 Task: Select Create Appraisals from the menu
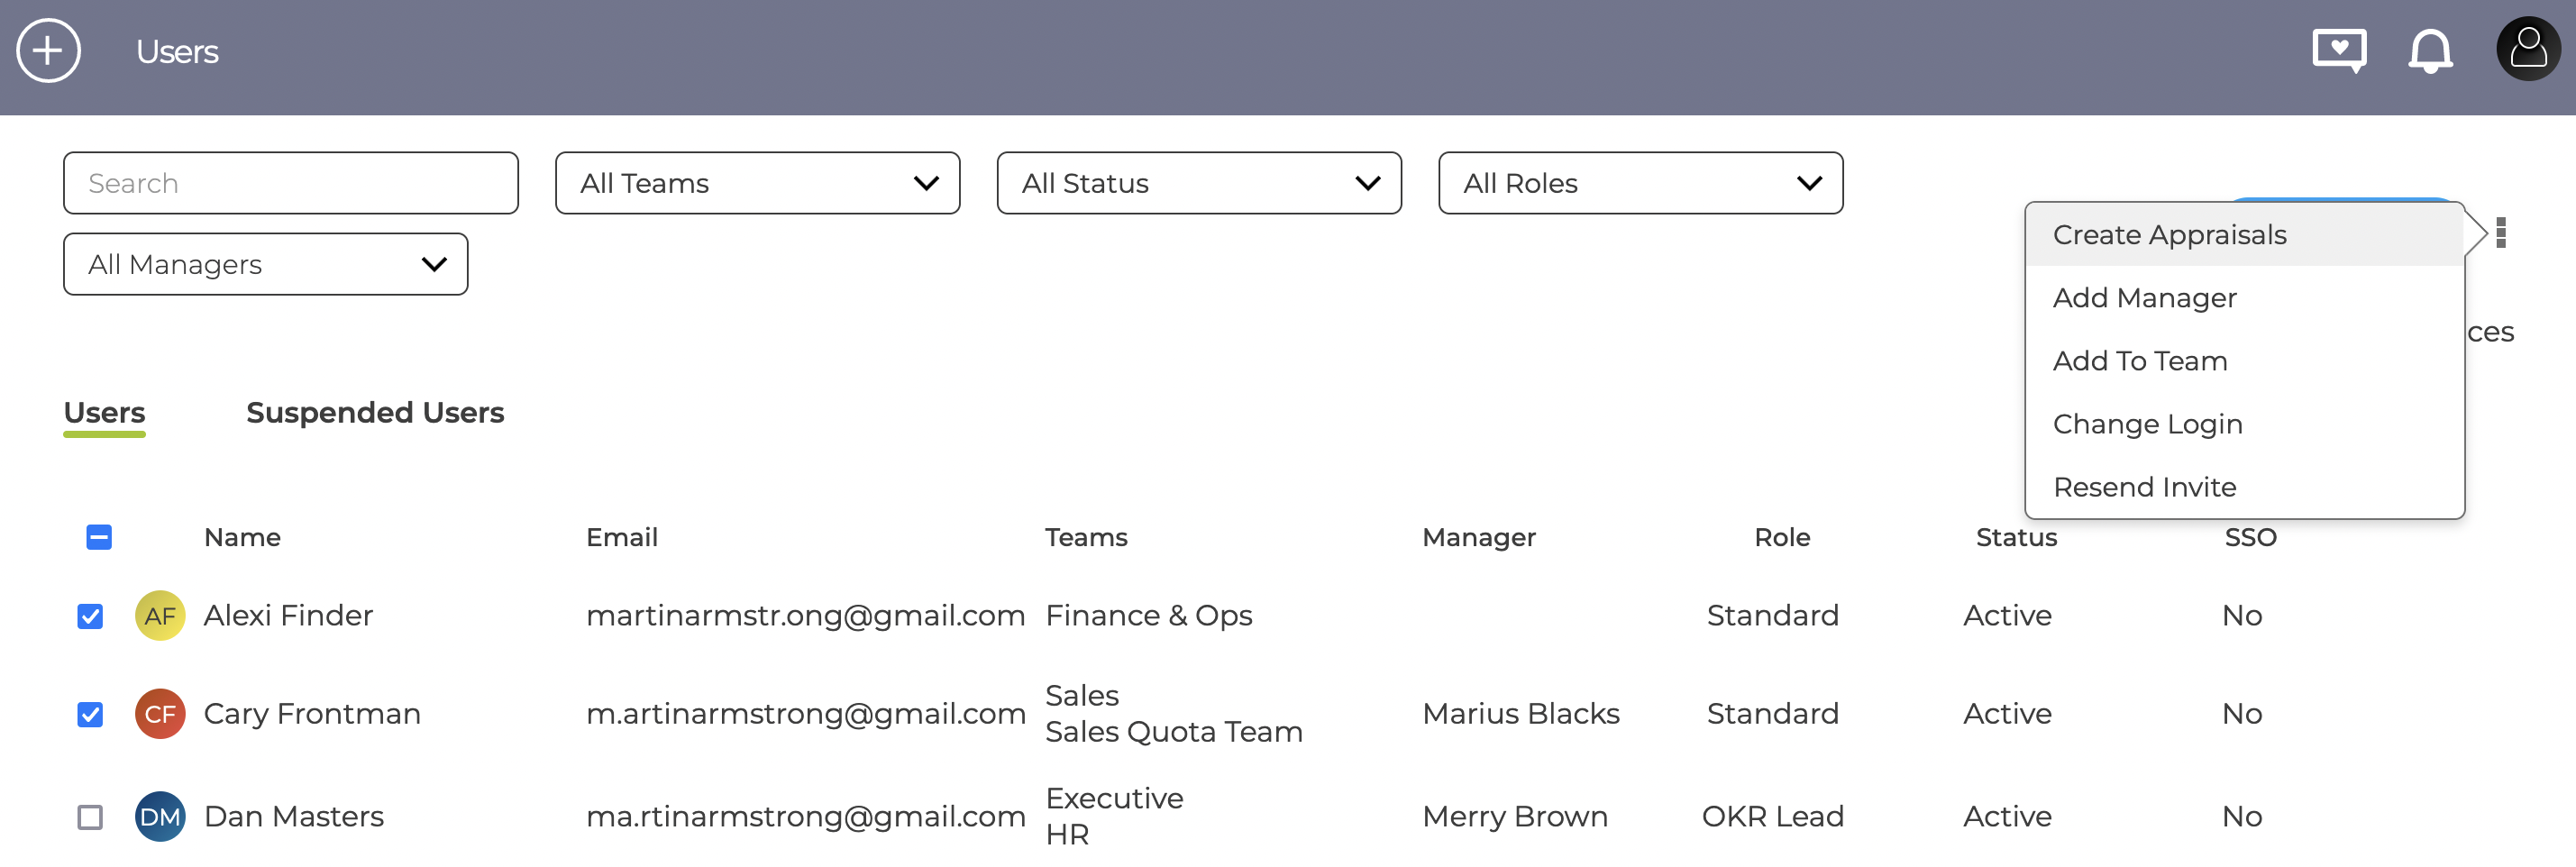tap(2244, 235)
